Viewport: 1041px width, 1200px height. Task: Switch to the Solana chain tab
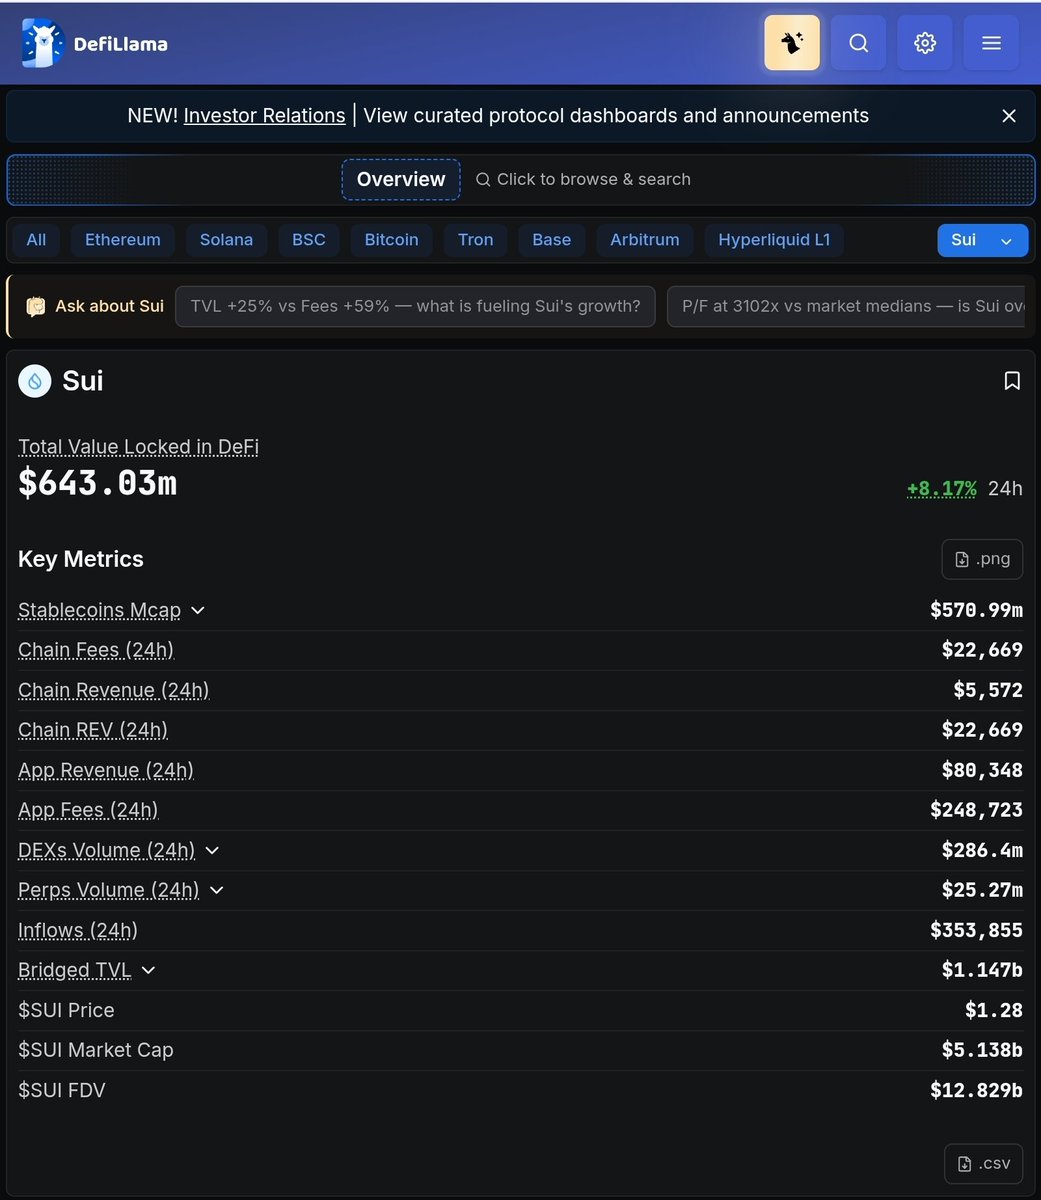click(x=226, y=240)
